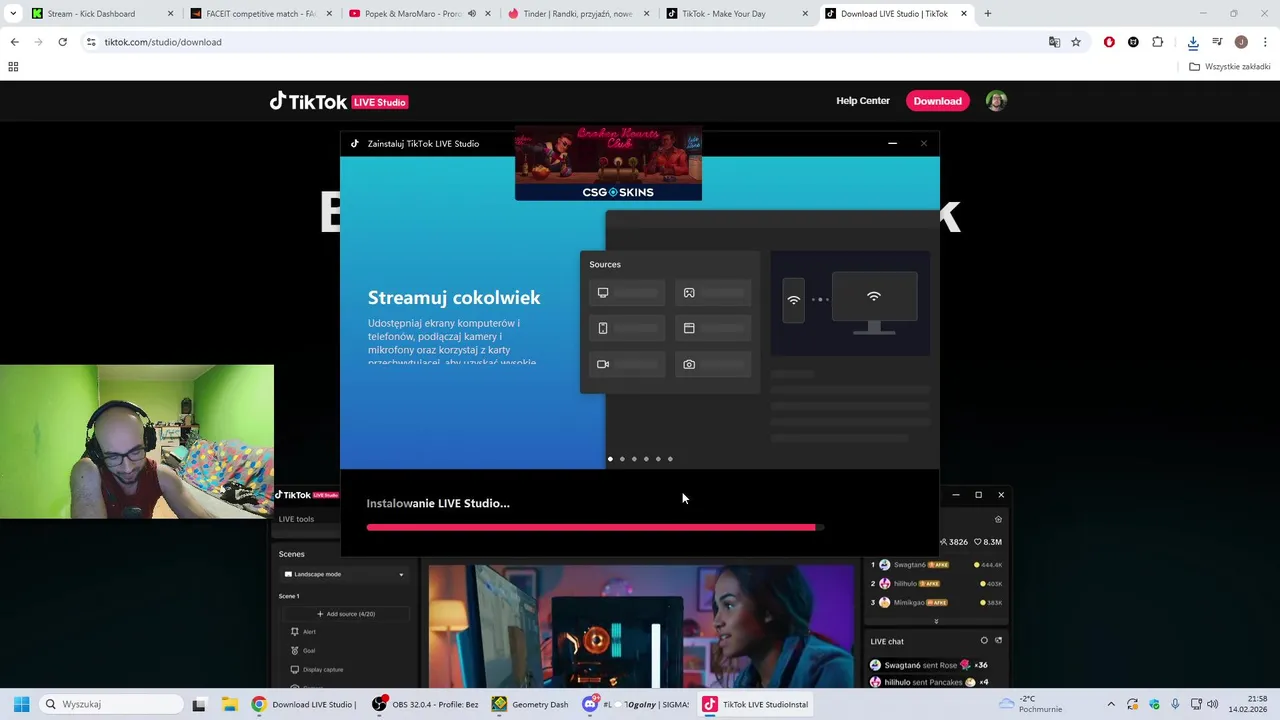The image size is (1280, 720).
Task: Close the Tinder tab
Action: click(x=647, y=14)
